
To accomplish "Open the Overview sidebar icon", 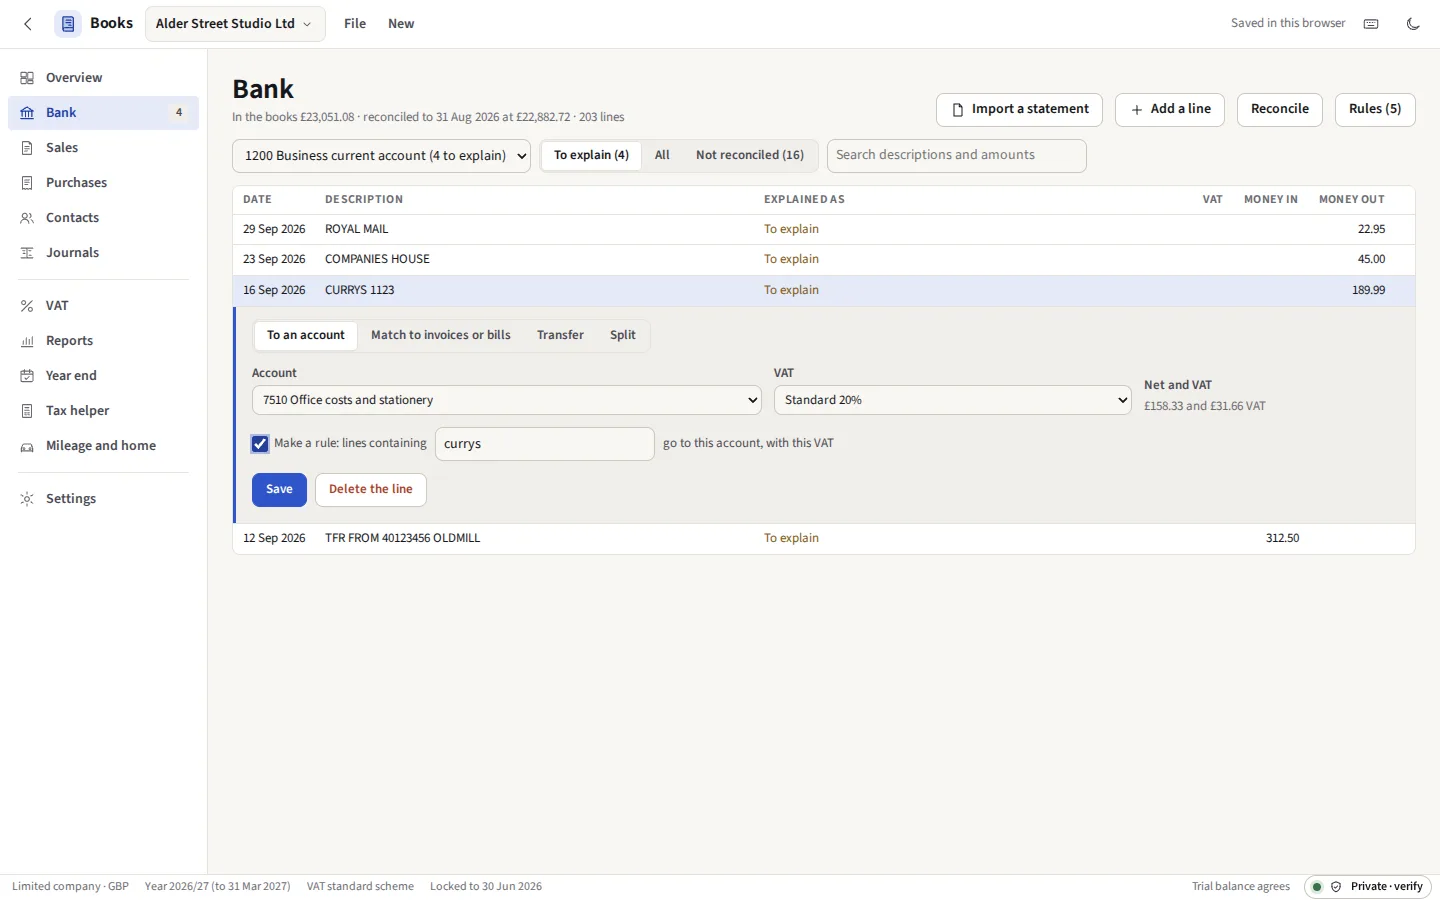I will pos(27,78).
